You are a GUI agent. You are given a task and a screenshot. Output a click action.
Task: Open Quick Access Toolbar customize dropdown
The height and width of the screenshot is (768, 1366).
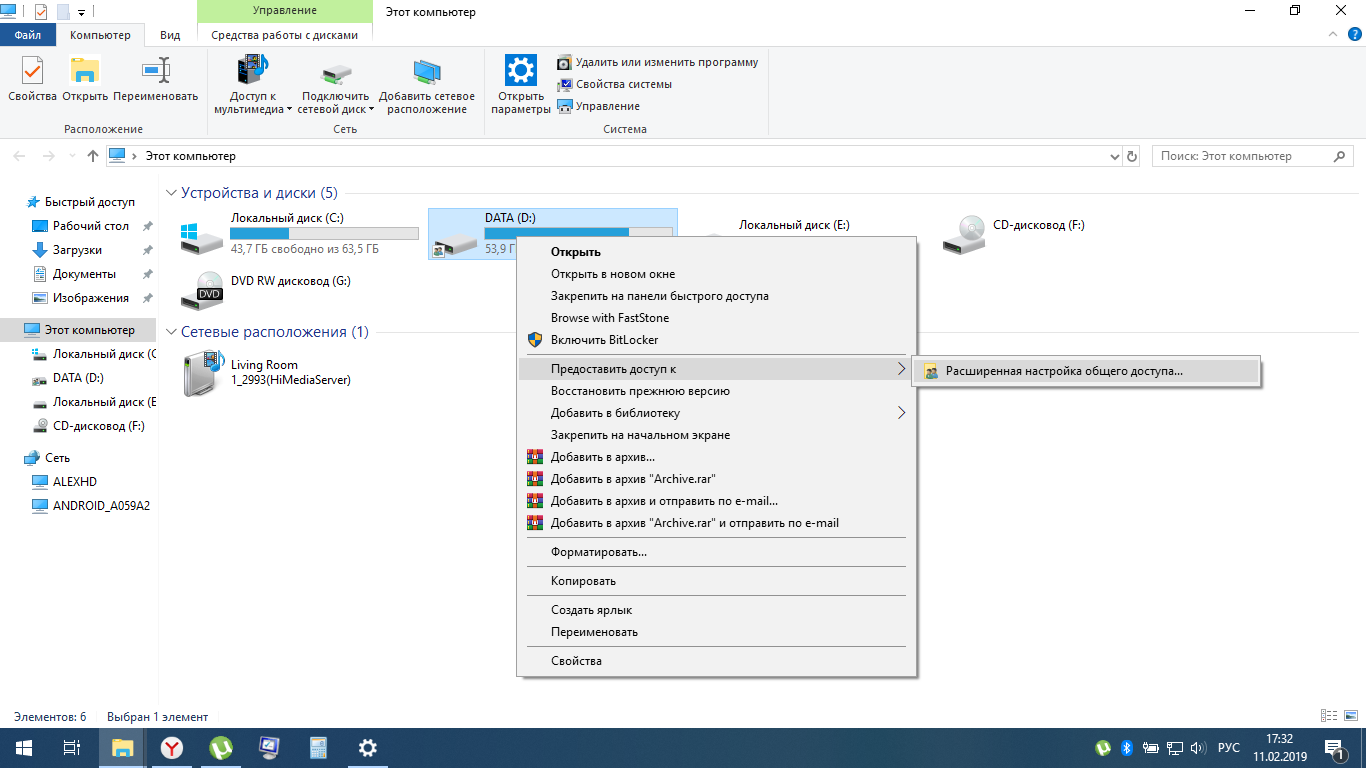click(x=81, y=12)
